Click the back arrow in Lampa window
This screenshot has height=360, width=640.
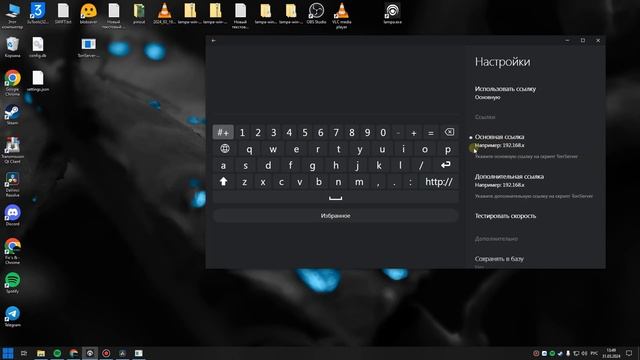pyautogui.click(x=213, y=40)
